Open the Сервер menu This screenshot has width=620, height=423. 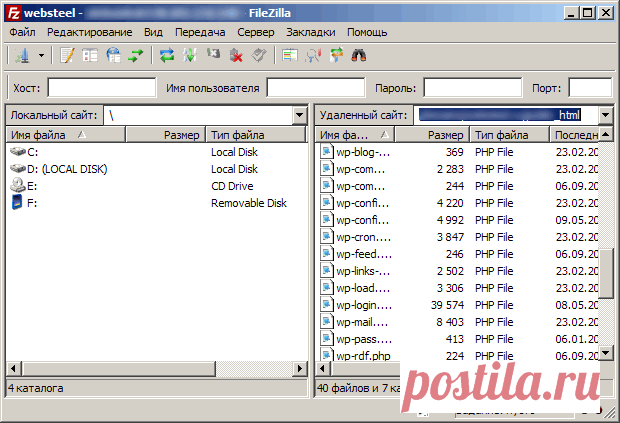[256, 32]
